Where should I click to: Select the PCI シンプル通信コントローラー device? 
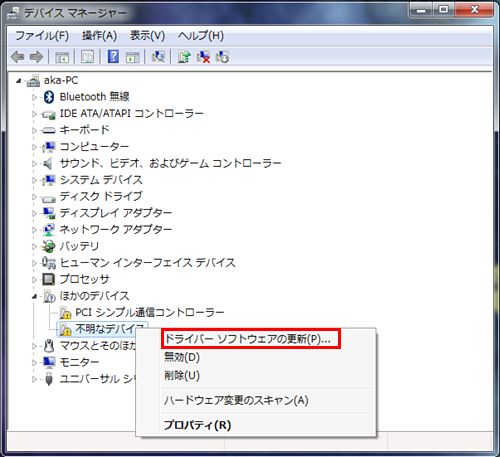click(150, 312)
